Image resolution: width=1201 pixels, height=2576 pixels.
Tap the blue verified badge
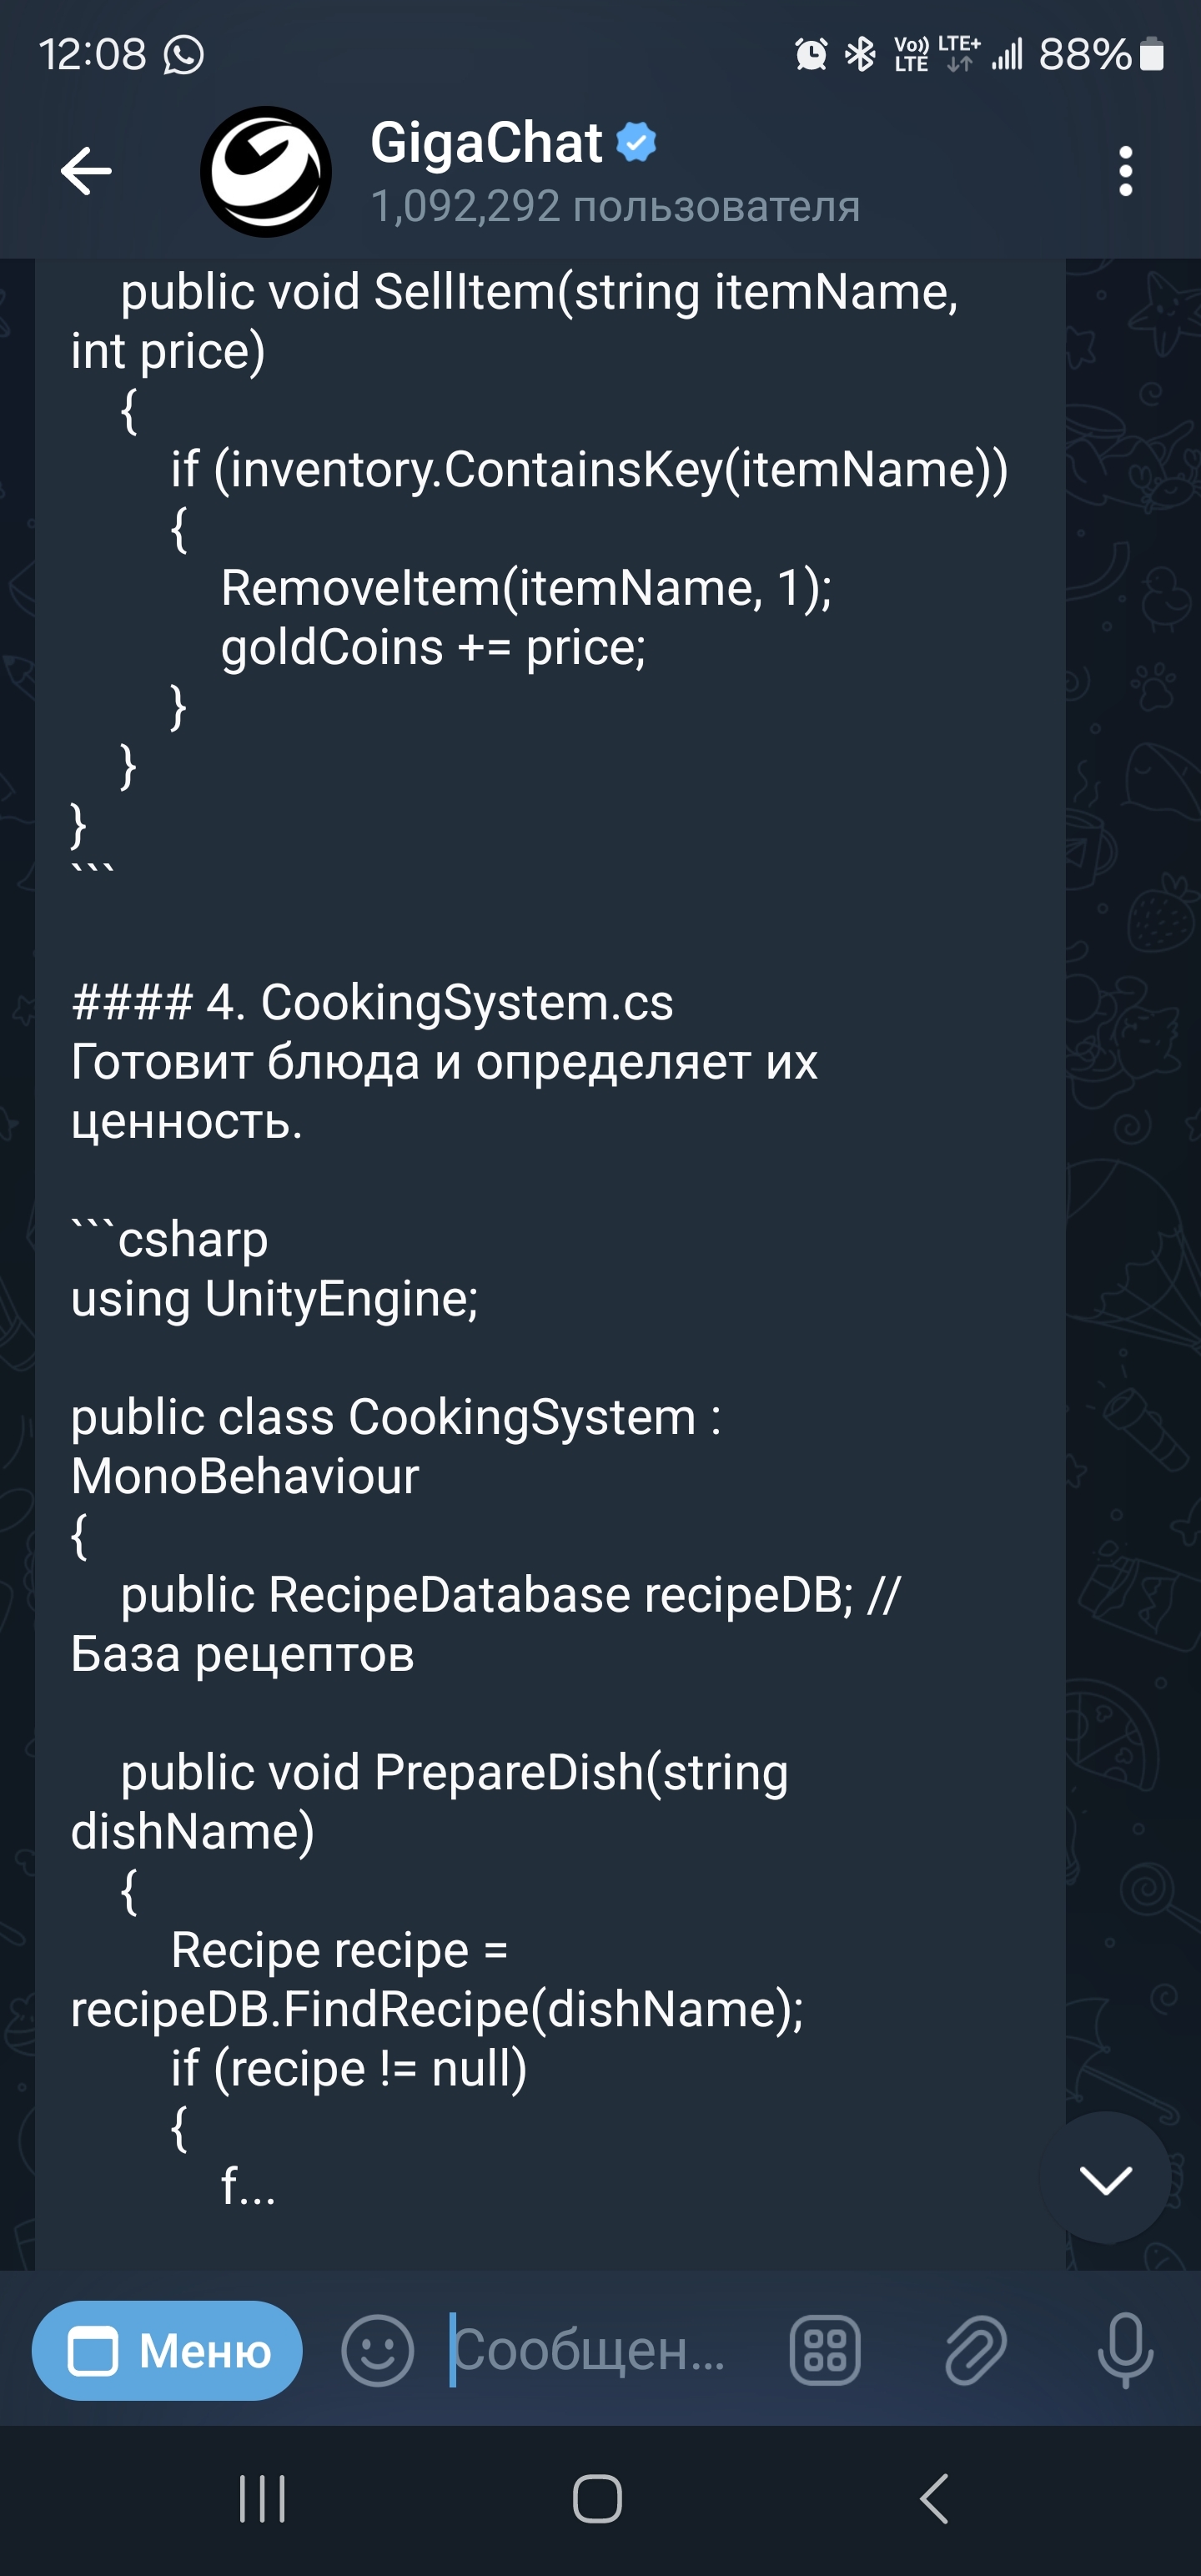636,142
